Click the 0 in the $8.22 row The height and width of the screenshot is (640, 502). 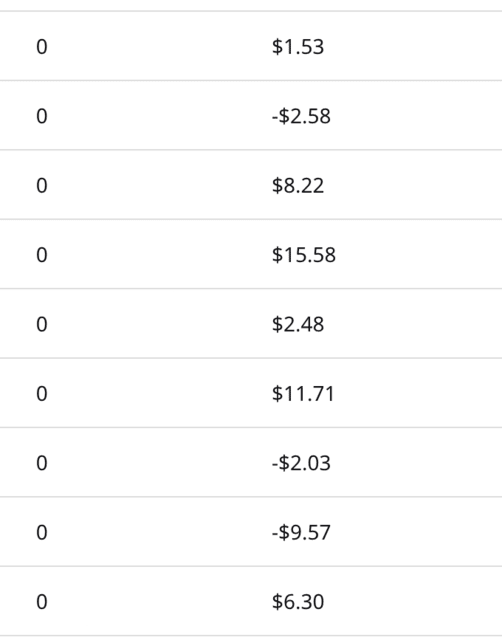pyautogui.click(x=42, y=185)
